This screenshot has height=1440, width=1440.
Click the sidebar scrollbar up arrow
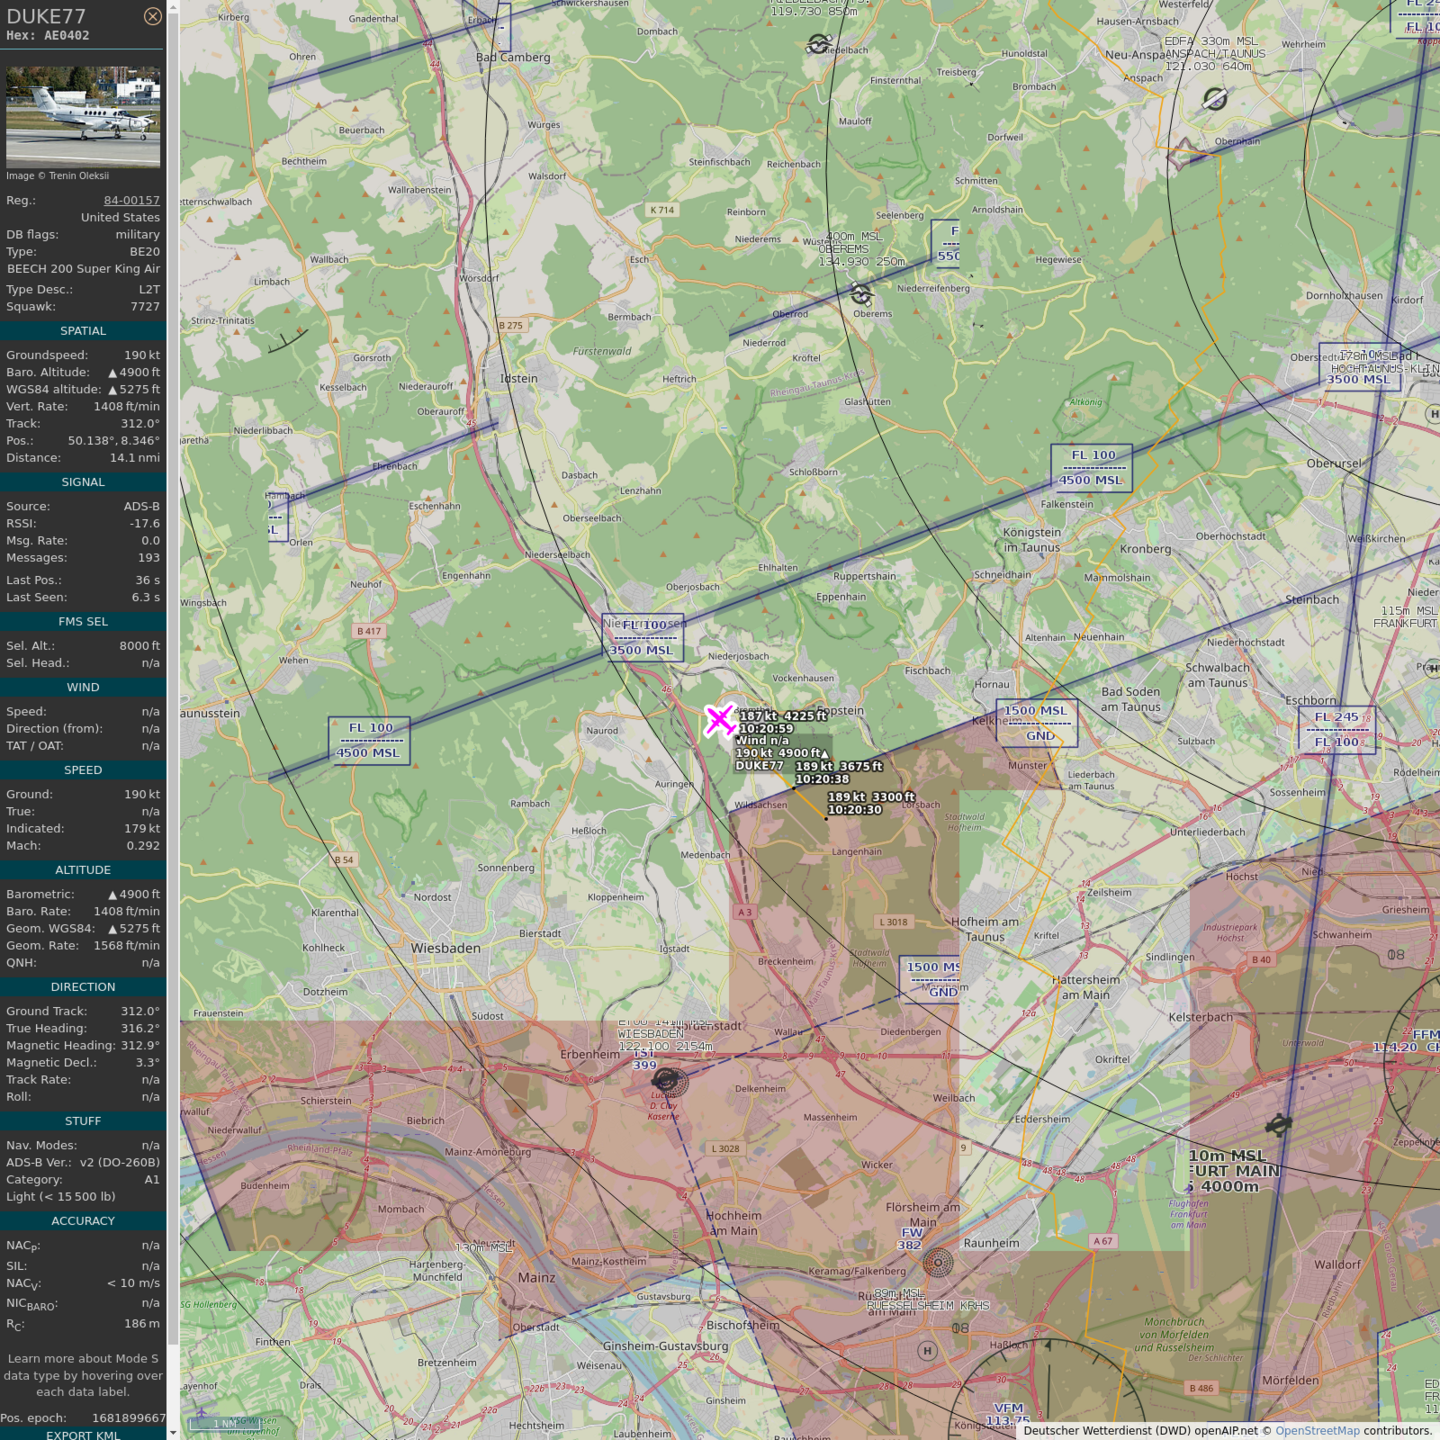click(173, 7)
